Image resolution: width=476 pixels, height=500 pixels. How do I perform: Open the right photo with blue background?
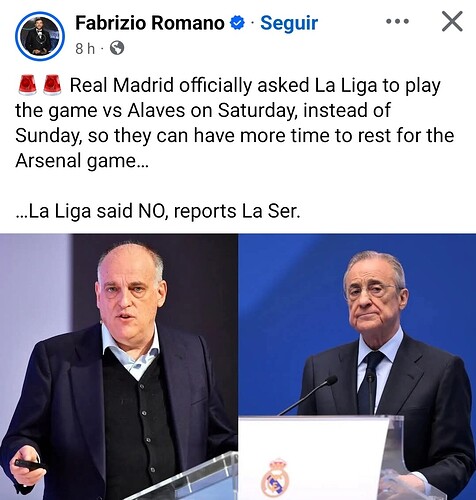pyautogui.click(x=357, y=367)
